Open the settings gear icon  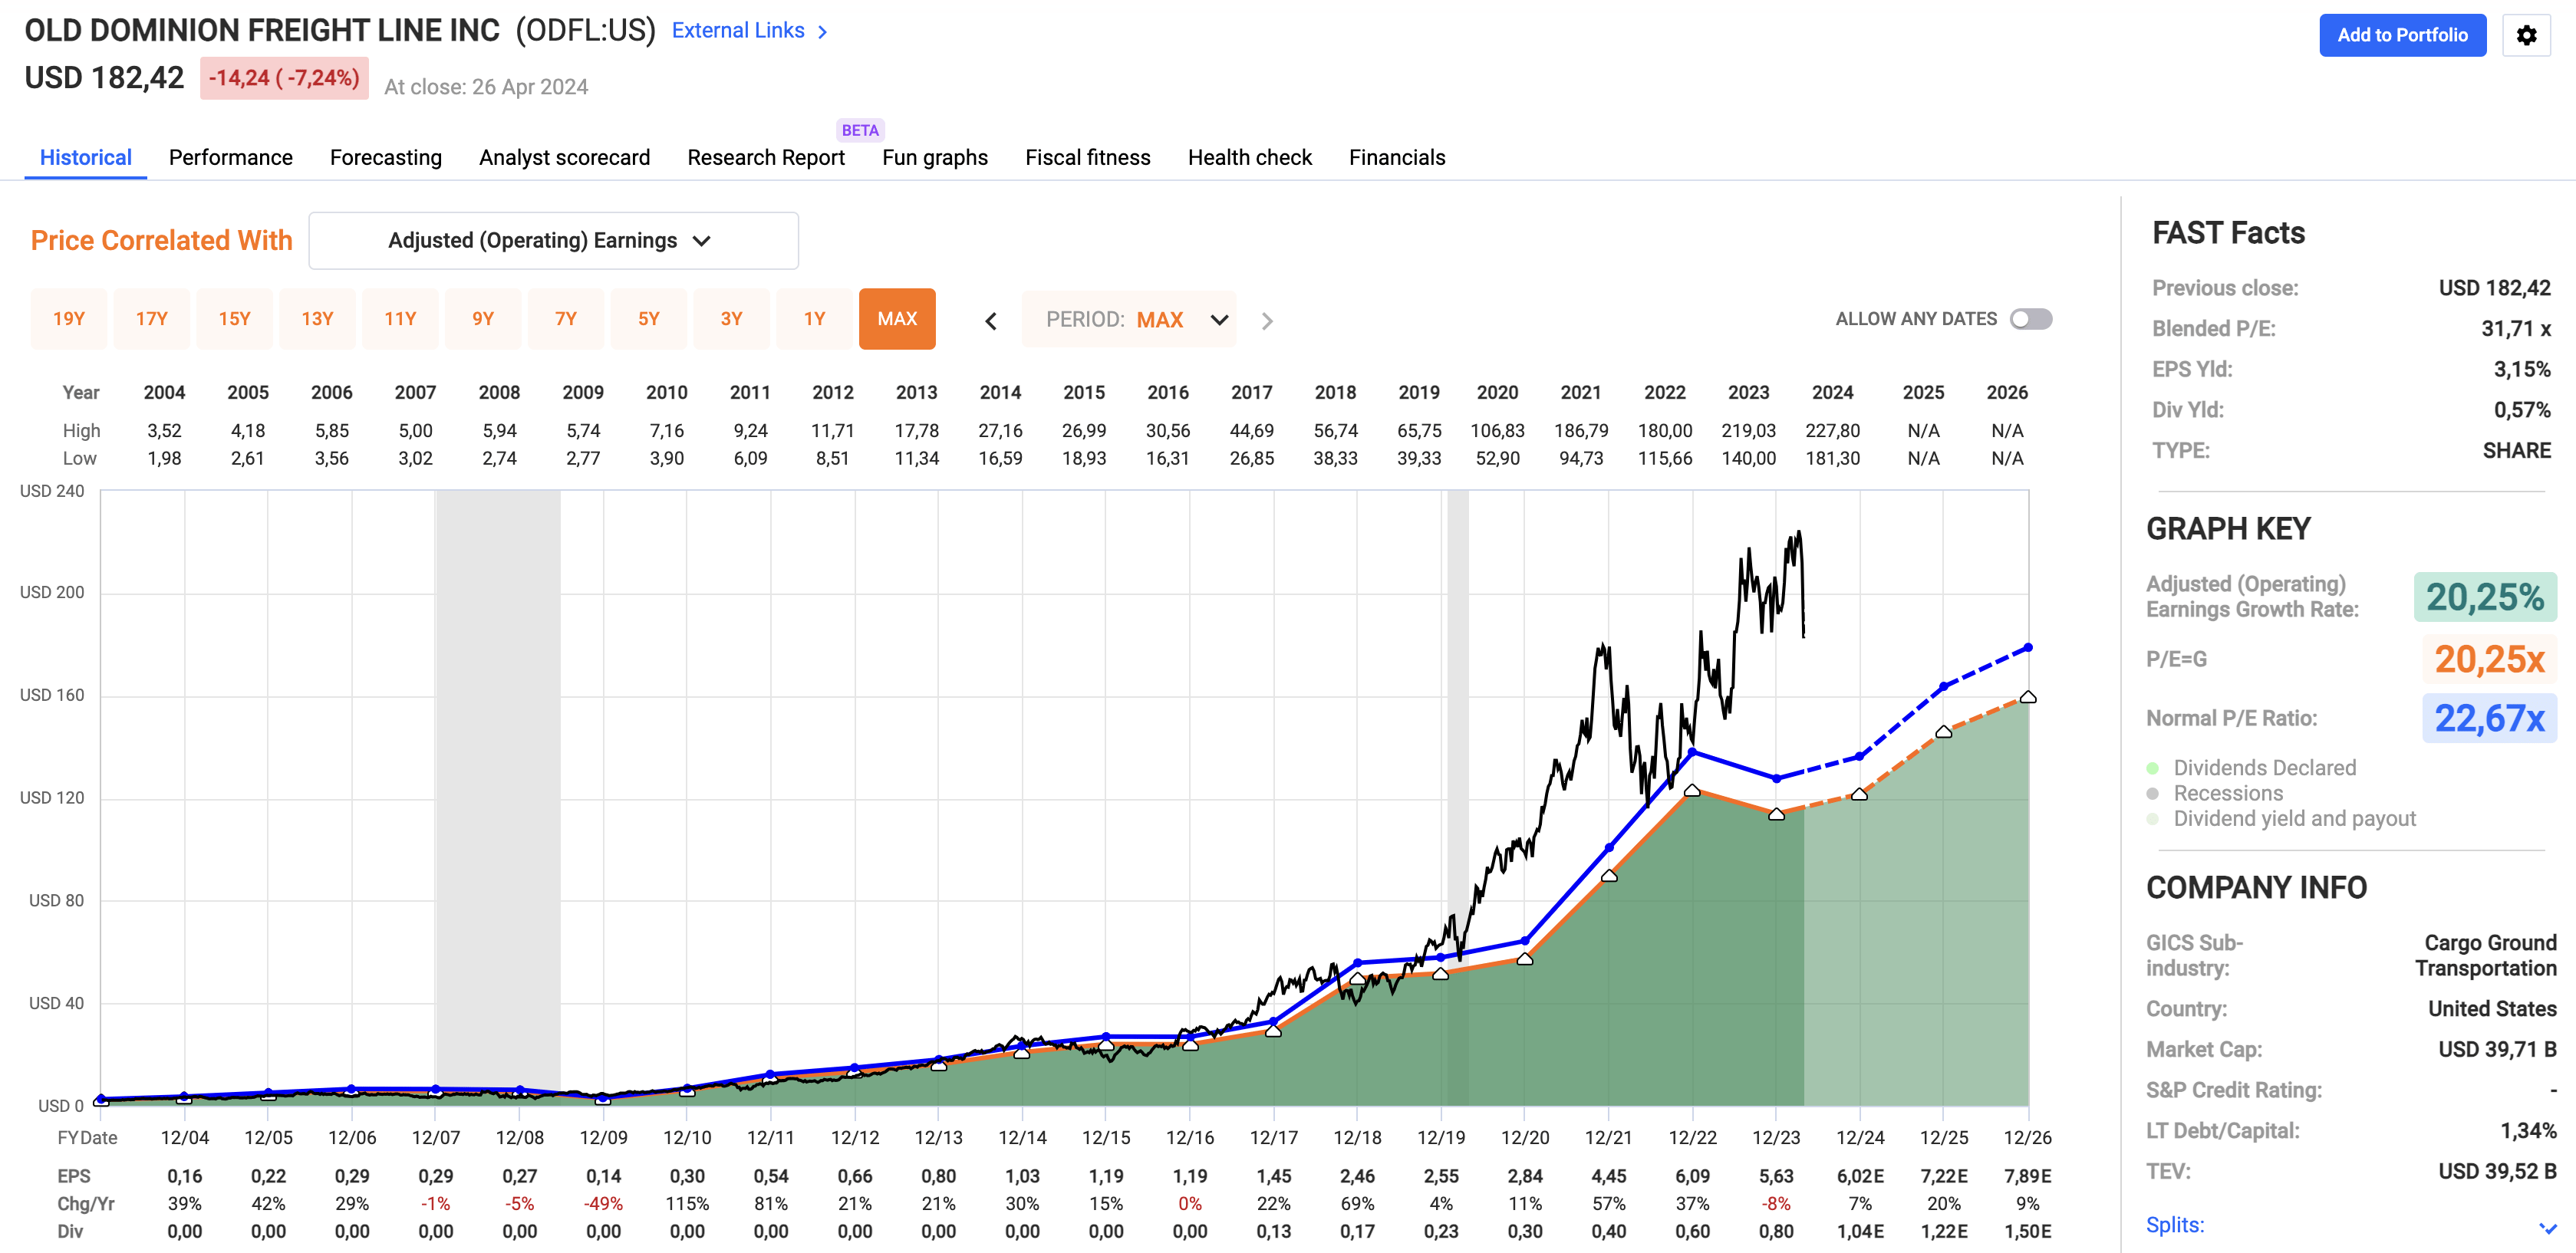[2526, 35]
